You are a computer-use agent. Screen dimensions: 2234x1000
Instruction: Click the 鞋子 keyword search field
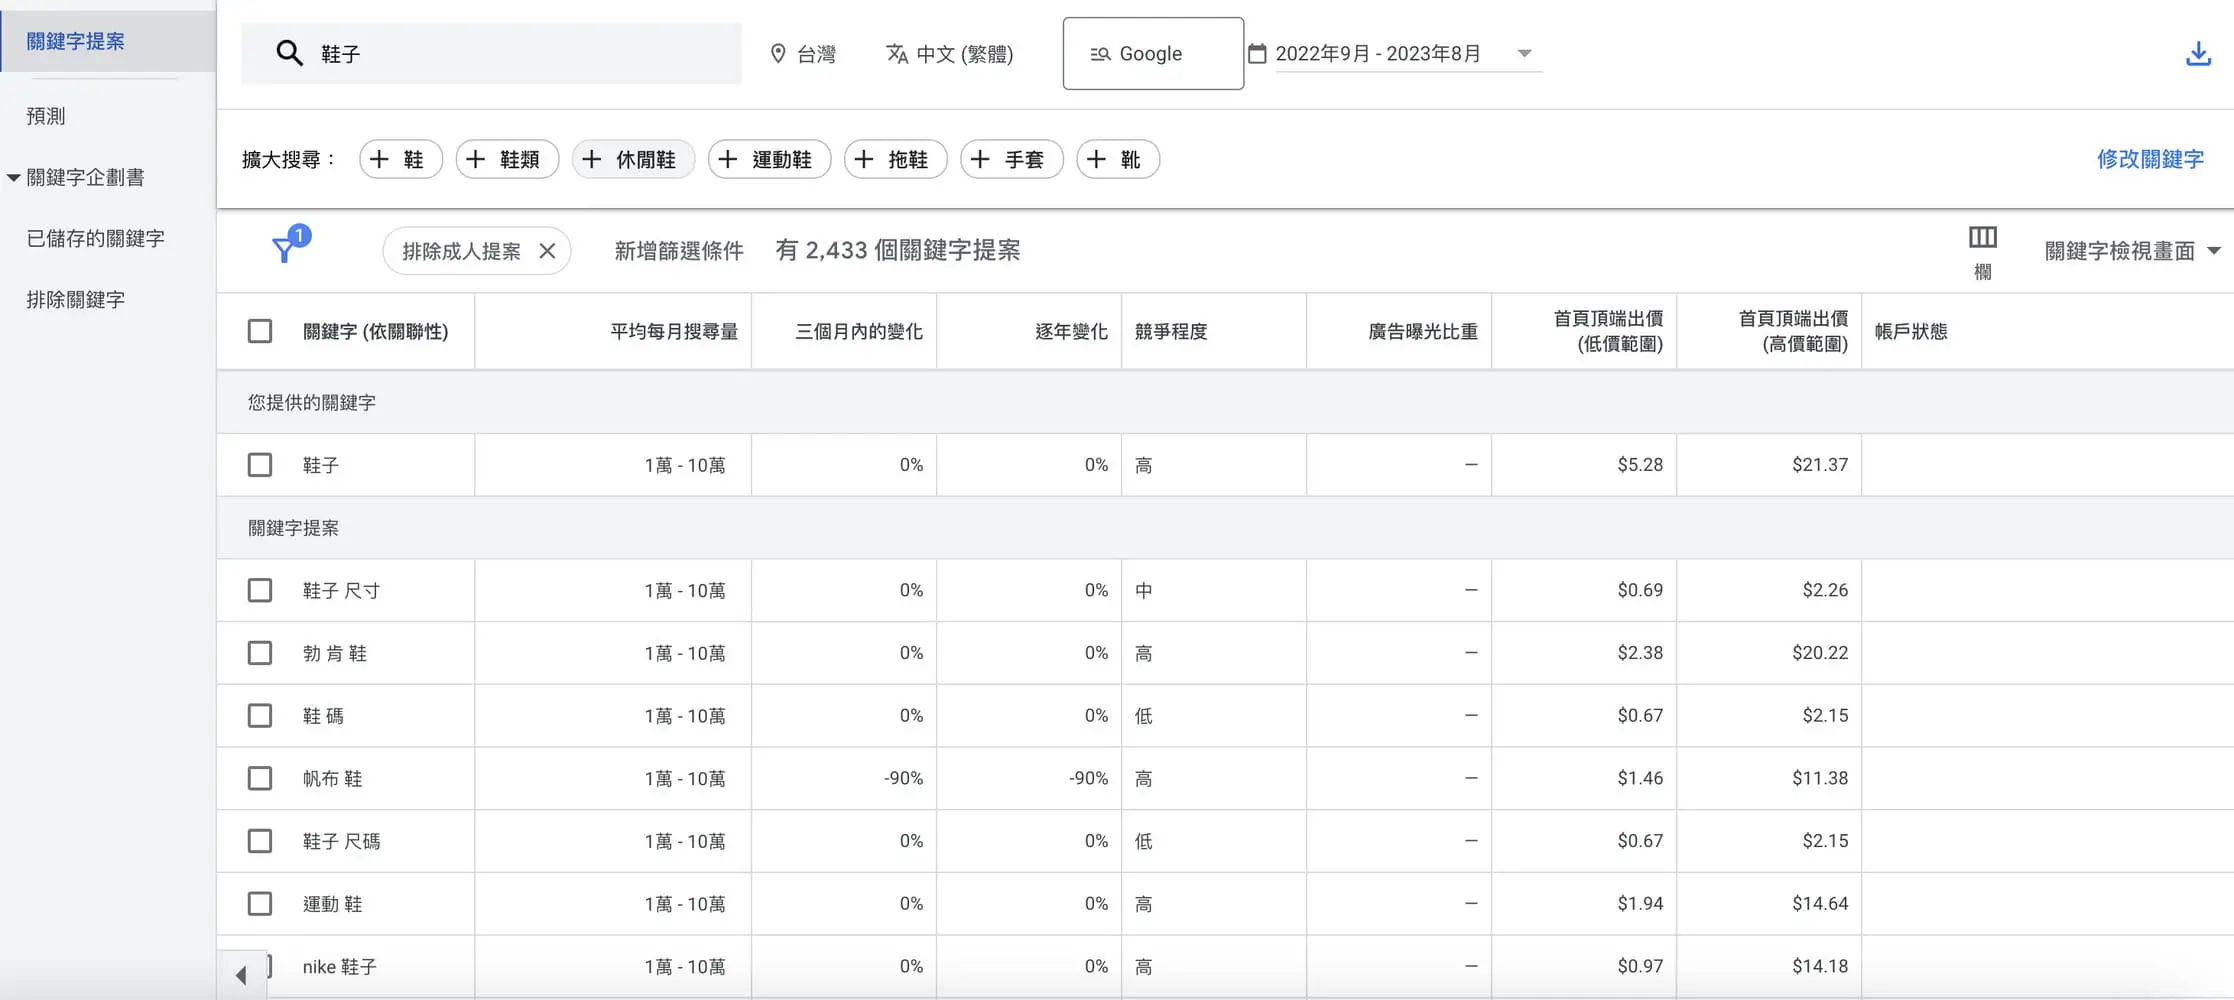tap(491, 53)
